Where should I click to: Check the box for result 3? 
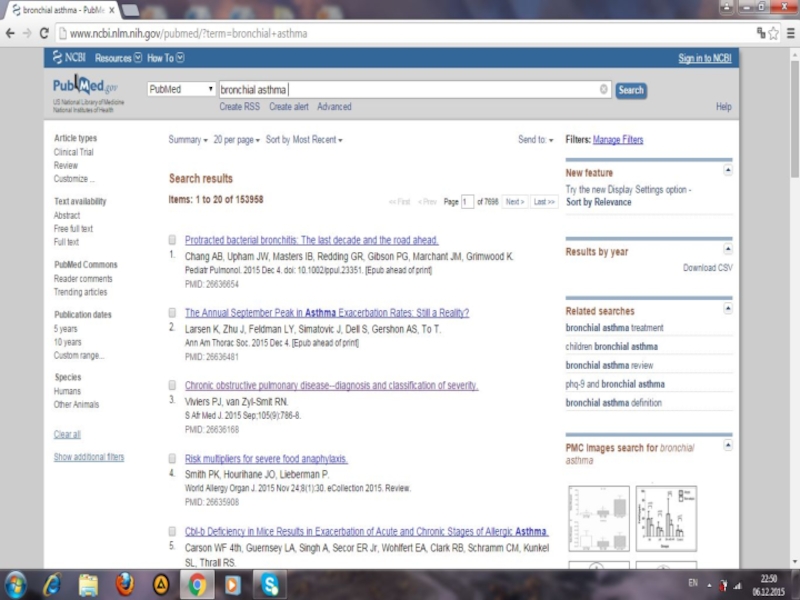[x=172, y=385]
